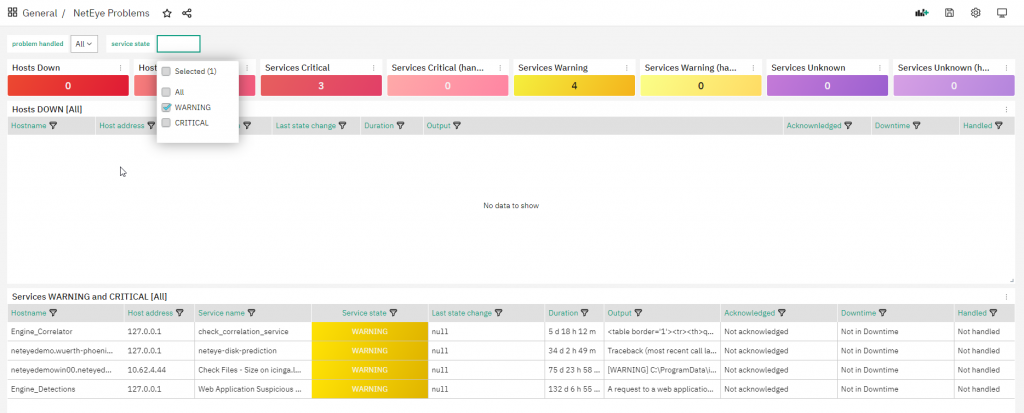
Task: Filter Duration column in Hosts DOWN table
Action: pyautogui.click(x=401, y=125)
